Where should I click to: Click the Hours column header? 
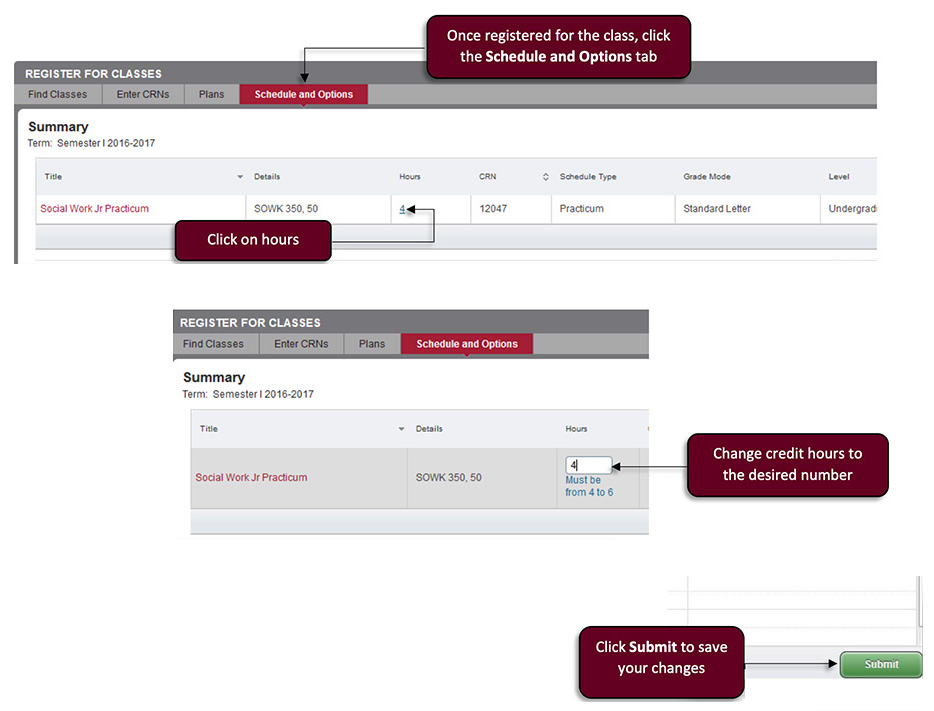(x=409, y=176)
